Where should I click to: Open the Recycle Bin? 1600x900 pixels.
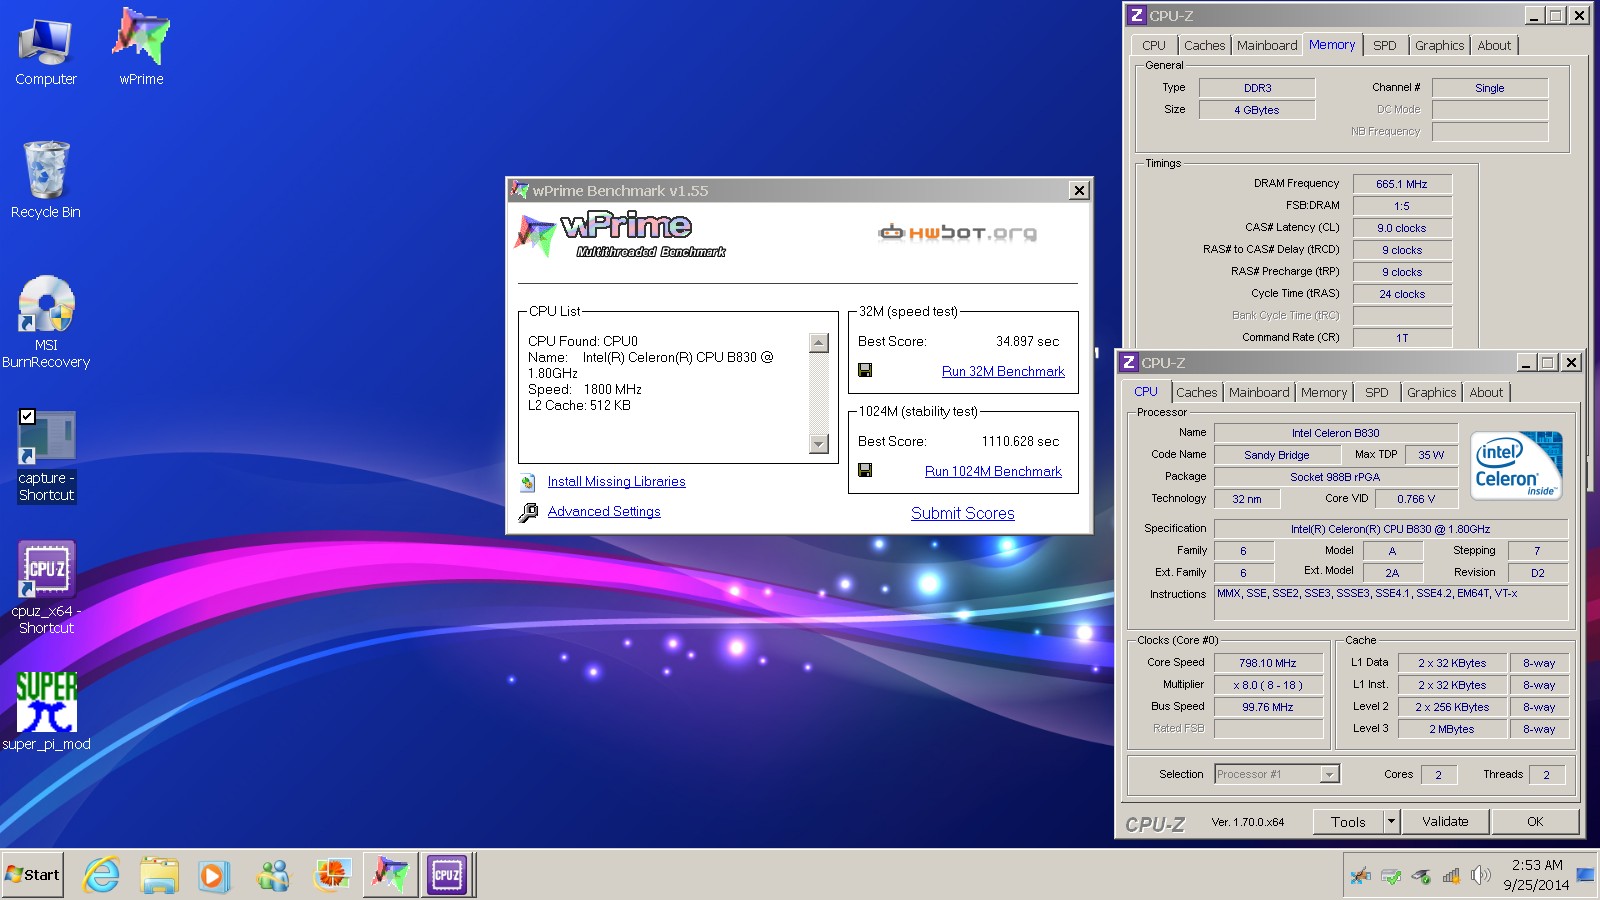(x=45, y=180)
